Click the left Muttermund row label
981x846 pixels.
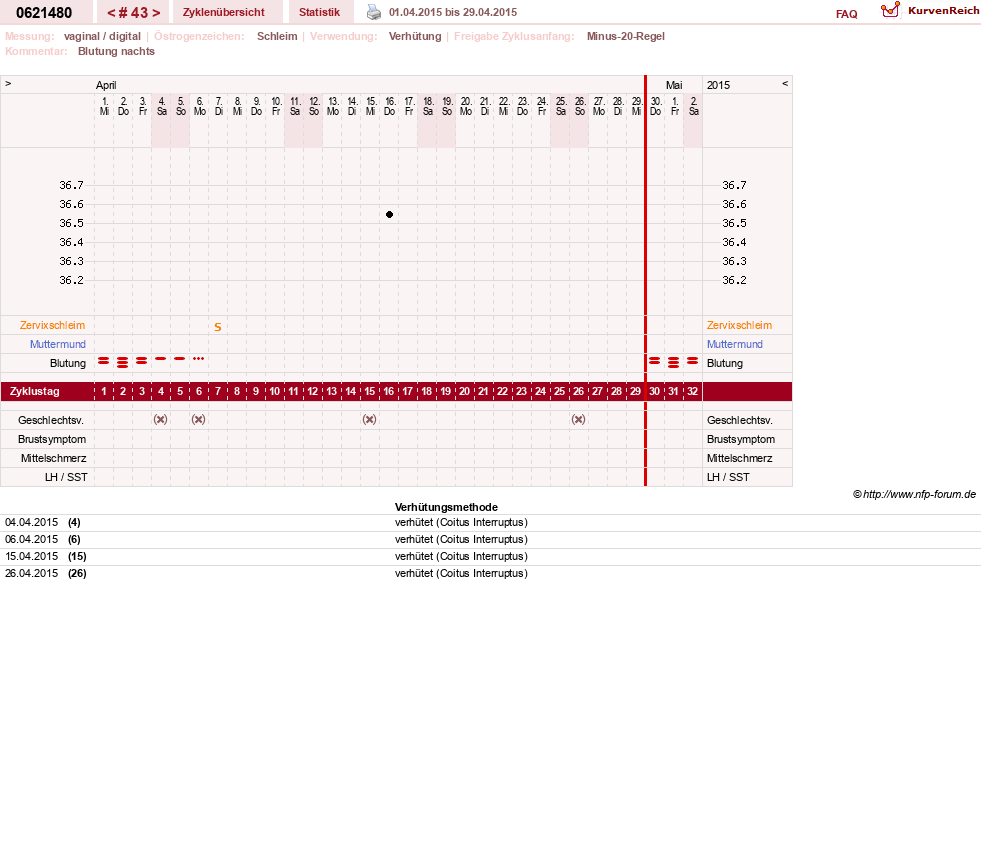pos(58,344)
